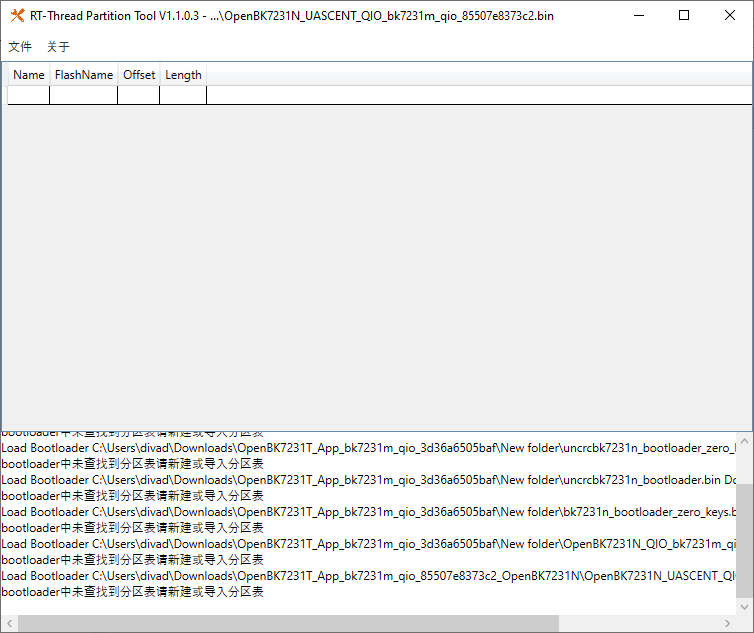
Task: Click the log scroll-down arrow
Action: [744, 607]
